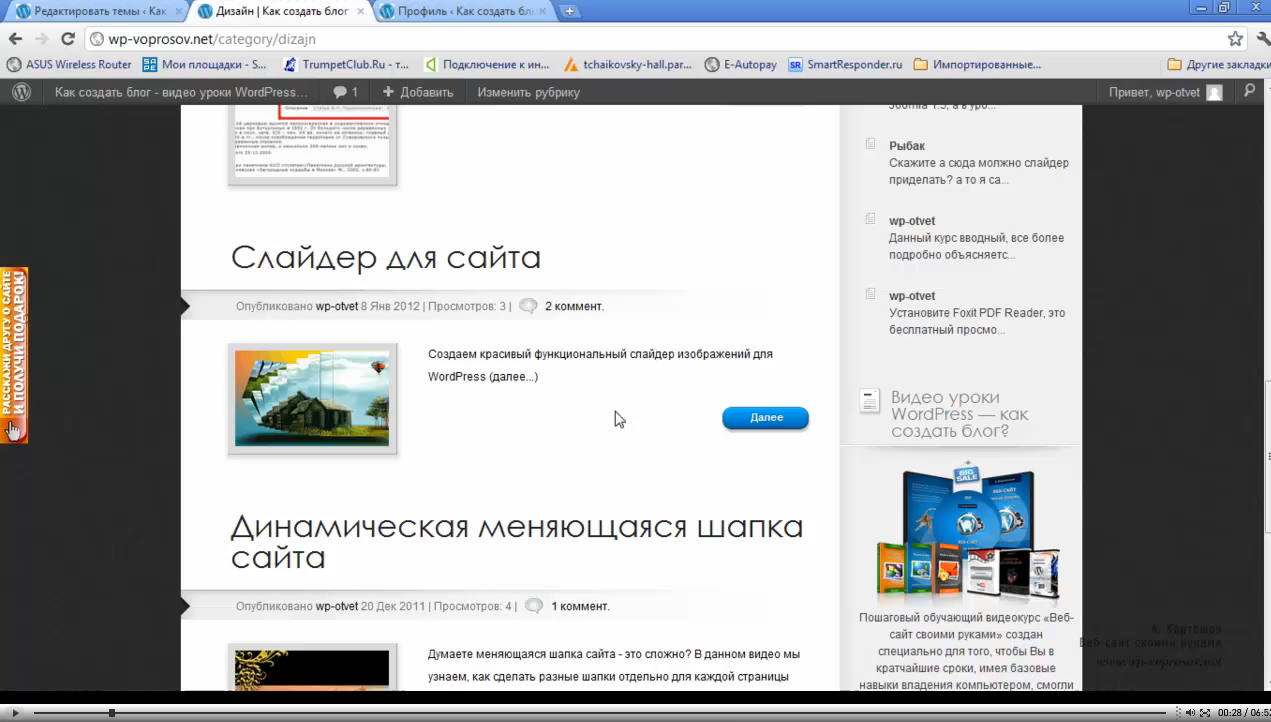Open the ASUS Wireless Router bookmark
Screen dimensions: 1271x722
pyautogui.click(x=69, y=64)
